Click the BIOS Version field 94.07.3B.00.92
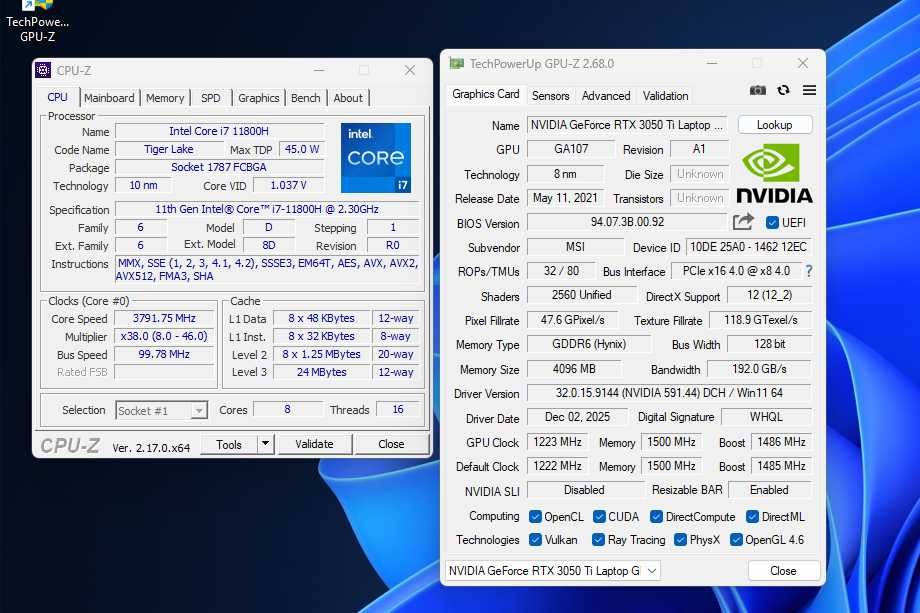This screenshot has width=920, height=613. tap(627, 222)
